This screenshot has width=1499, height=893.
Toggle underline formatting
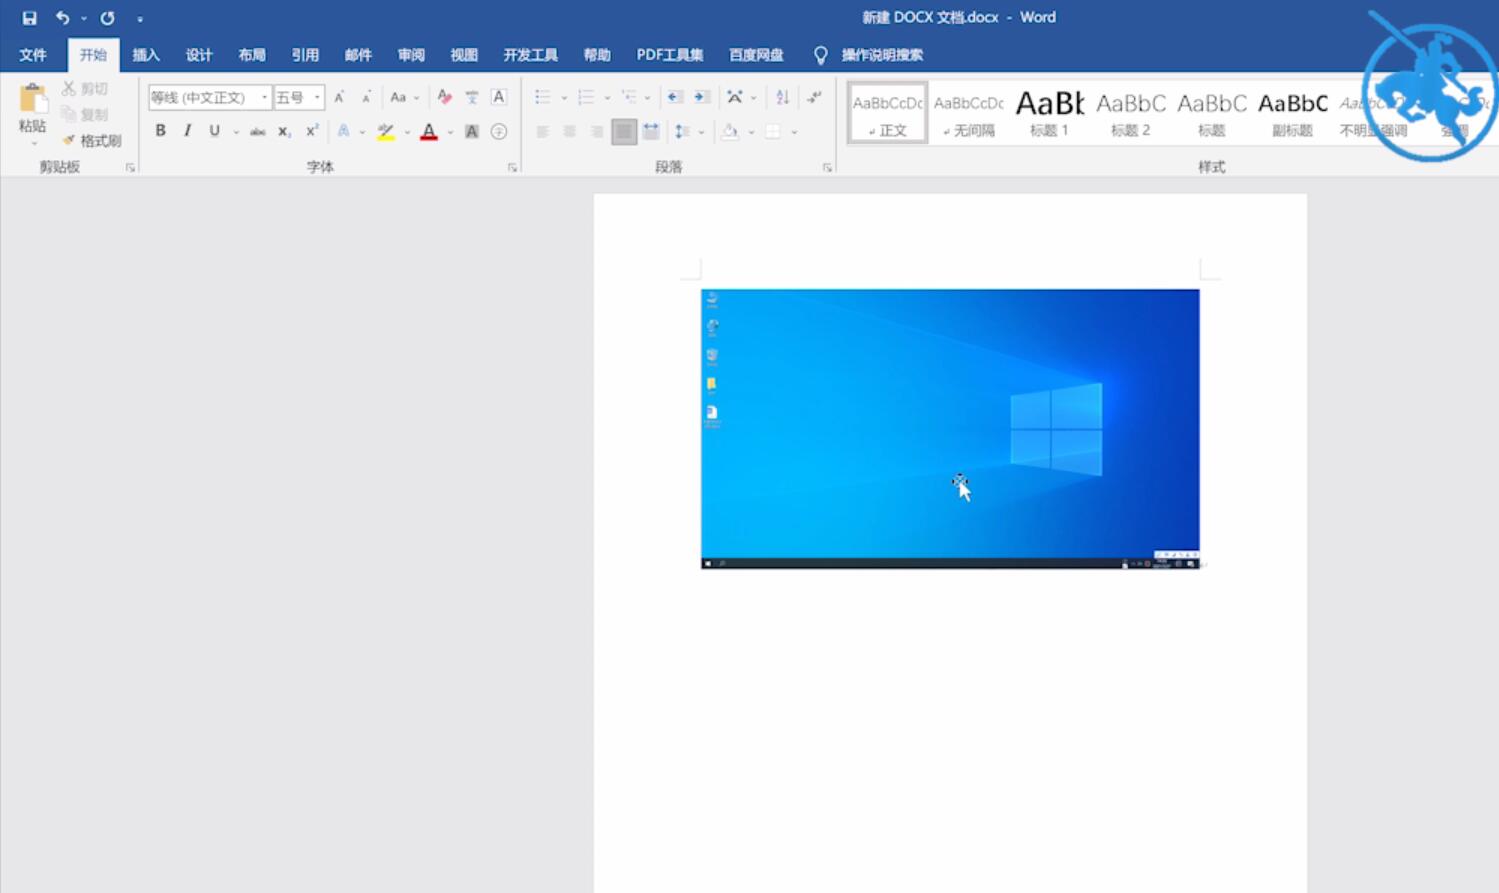[214, 131]
